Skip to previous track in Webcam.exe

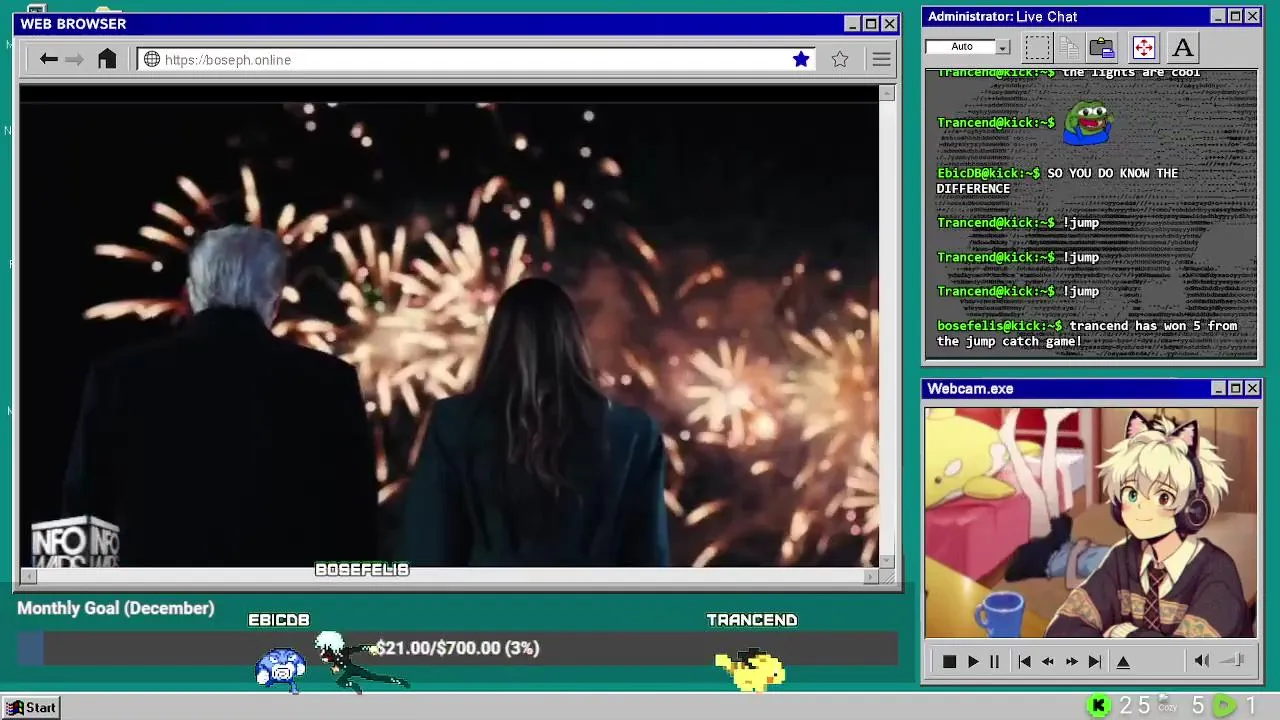click(x=1024, y=661)
